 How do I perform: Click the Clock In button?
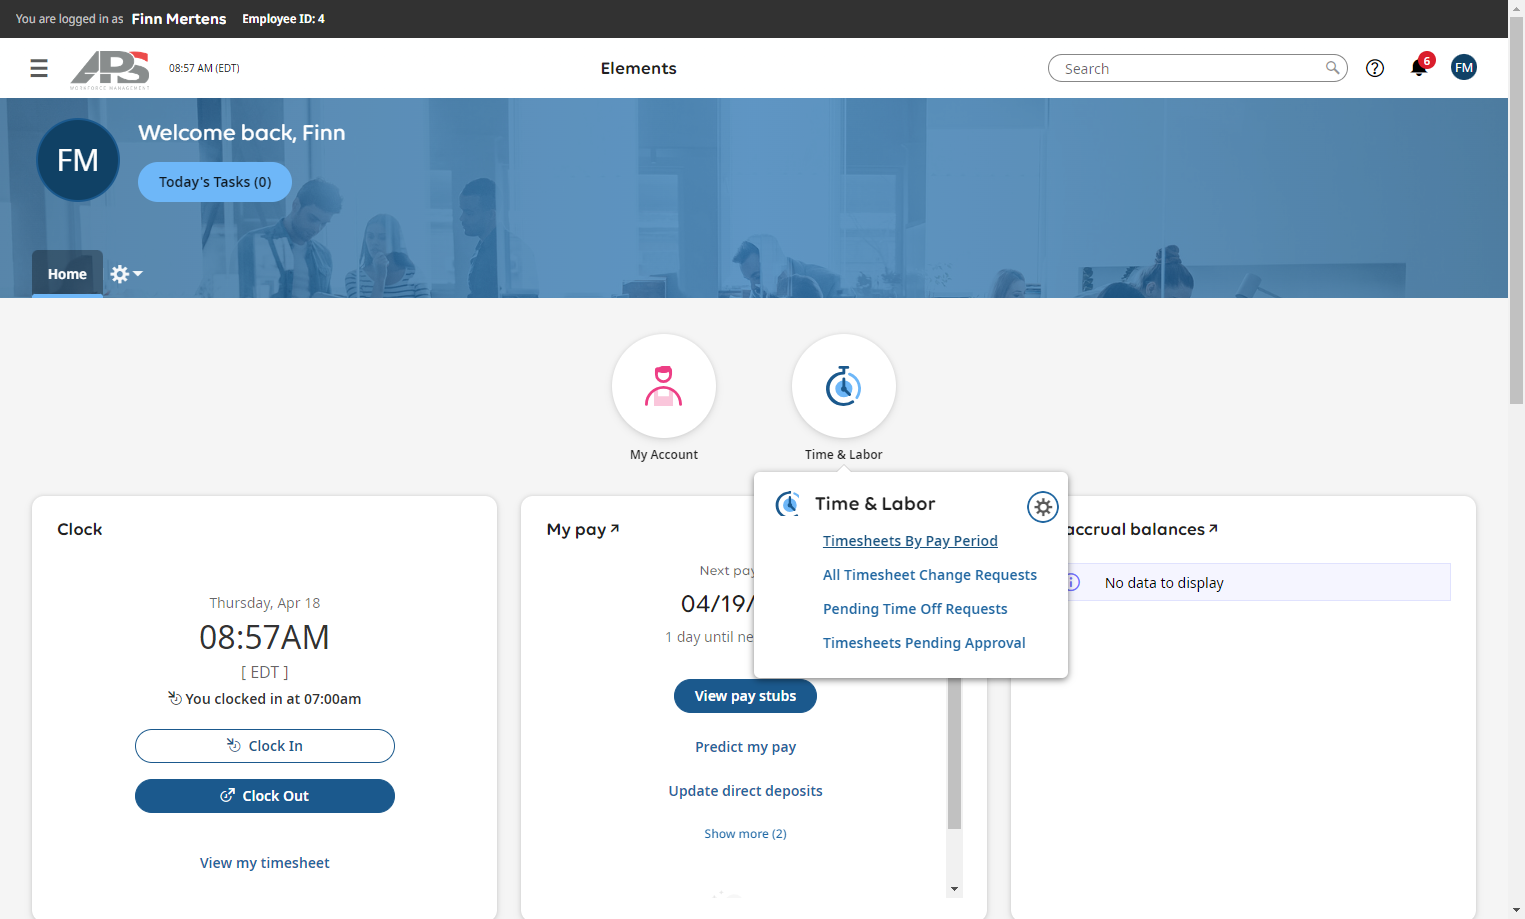265,746
